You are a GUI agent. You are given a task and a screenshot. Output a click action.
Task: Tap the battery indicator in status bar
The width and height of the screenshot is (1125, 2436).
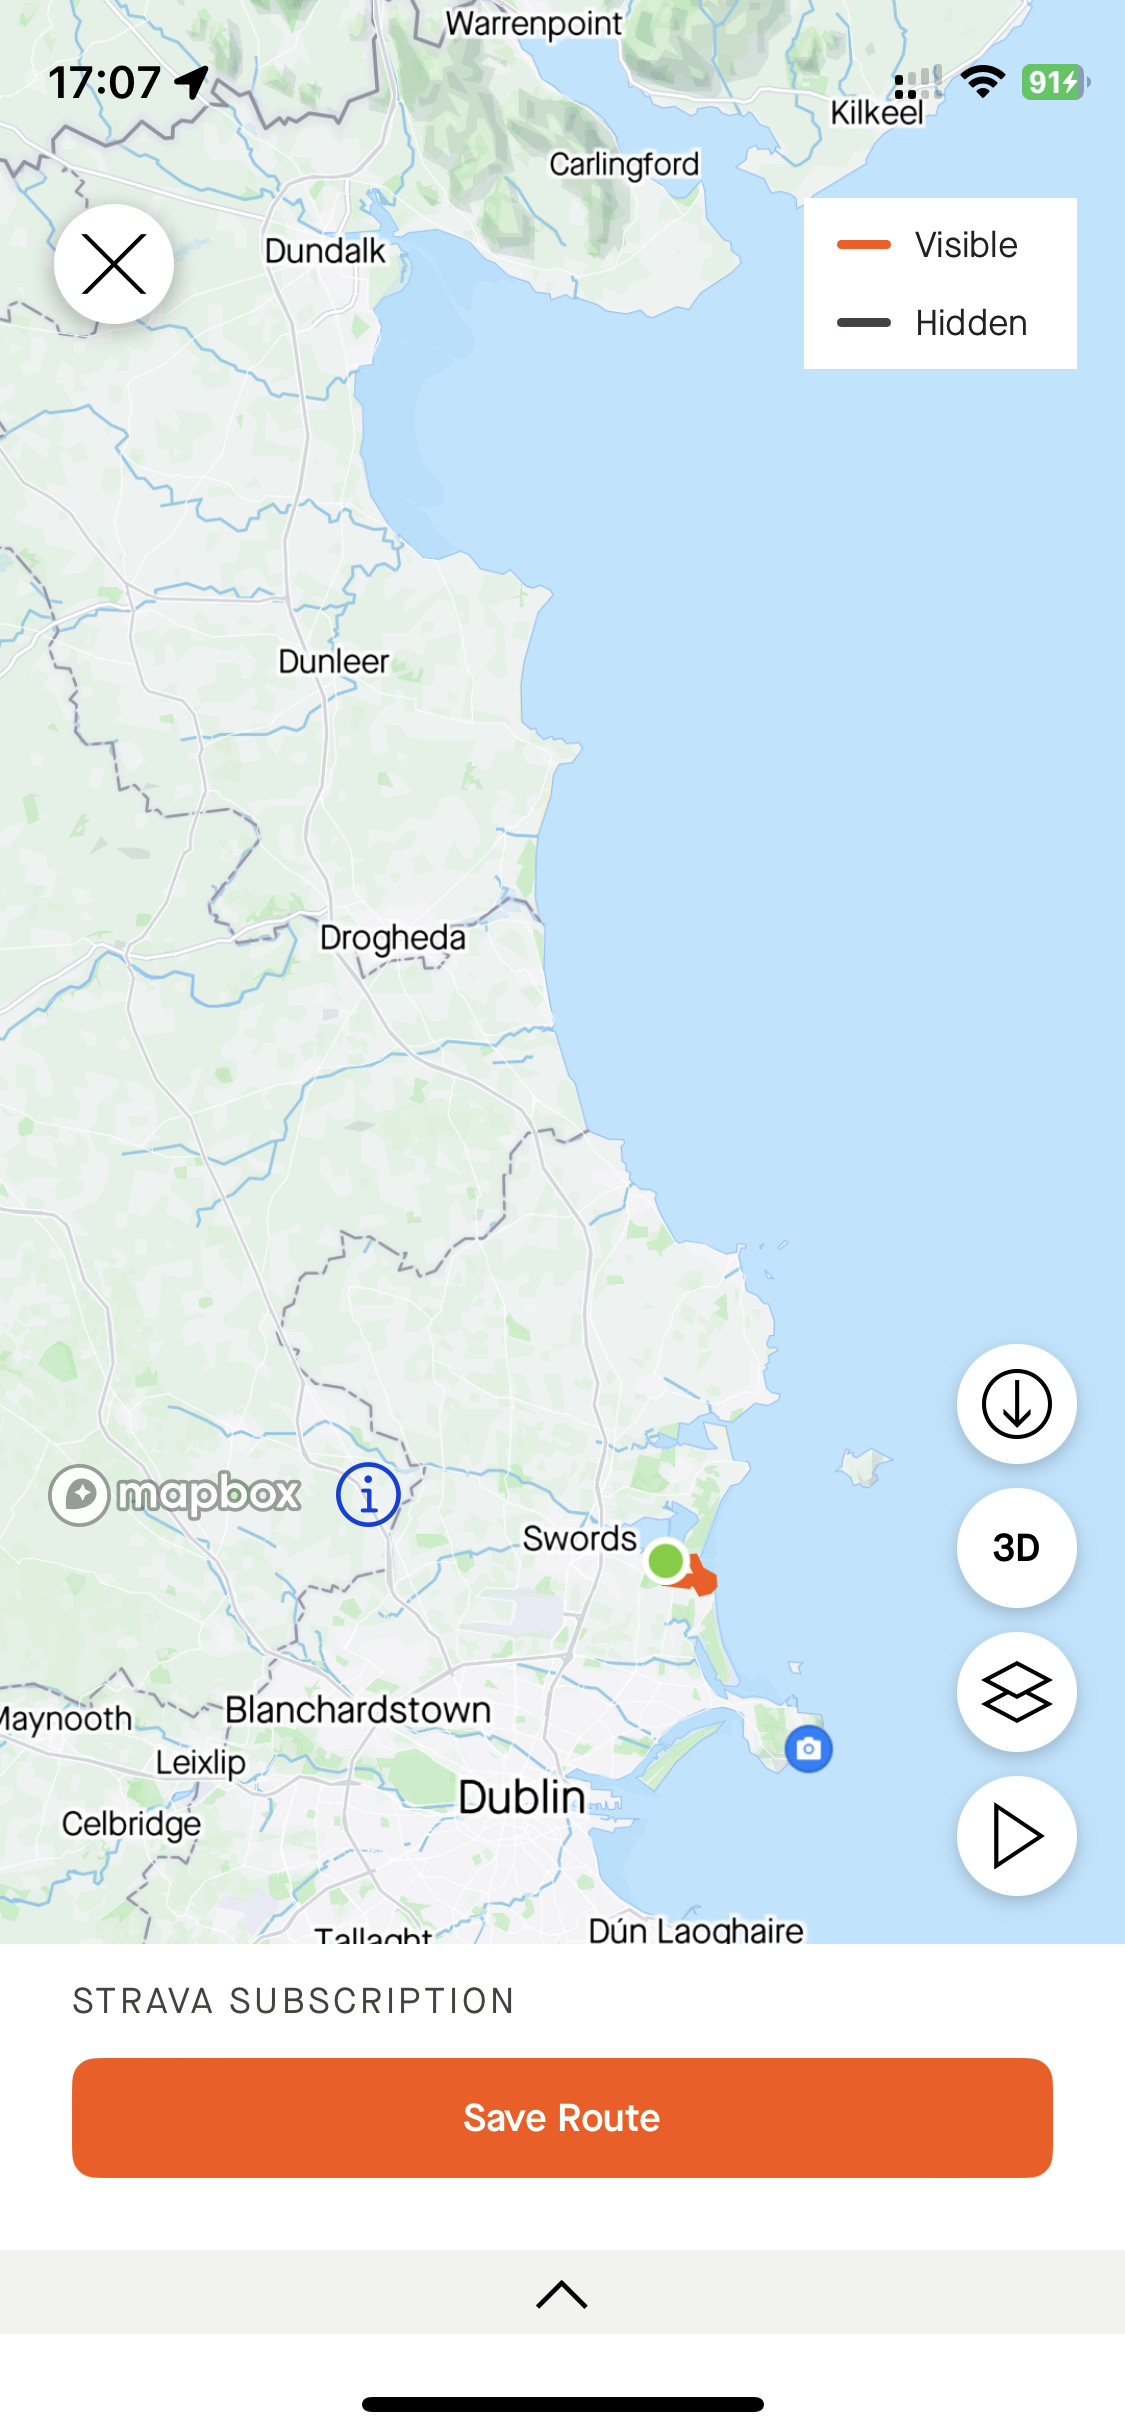1055,82
